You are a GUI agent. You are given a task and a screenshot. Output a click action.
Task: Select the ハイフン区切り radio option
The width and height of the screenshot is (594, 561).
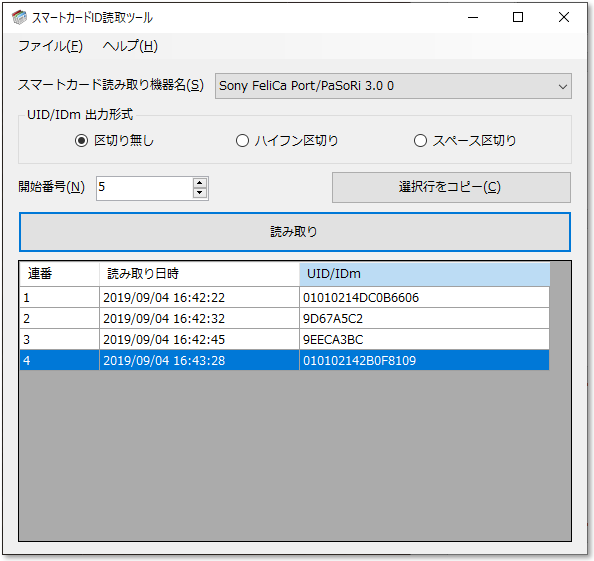pyautogui.click(x=242, y=141)
